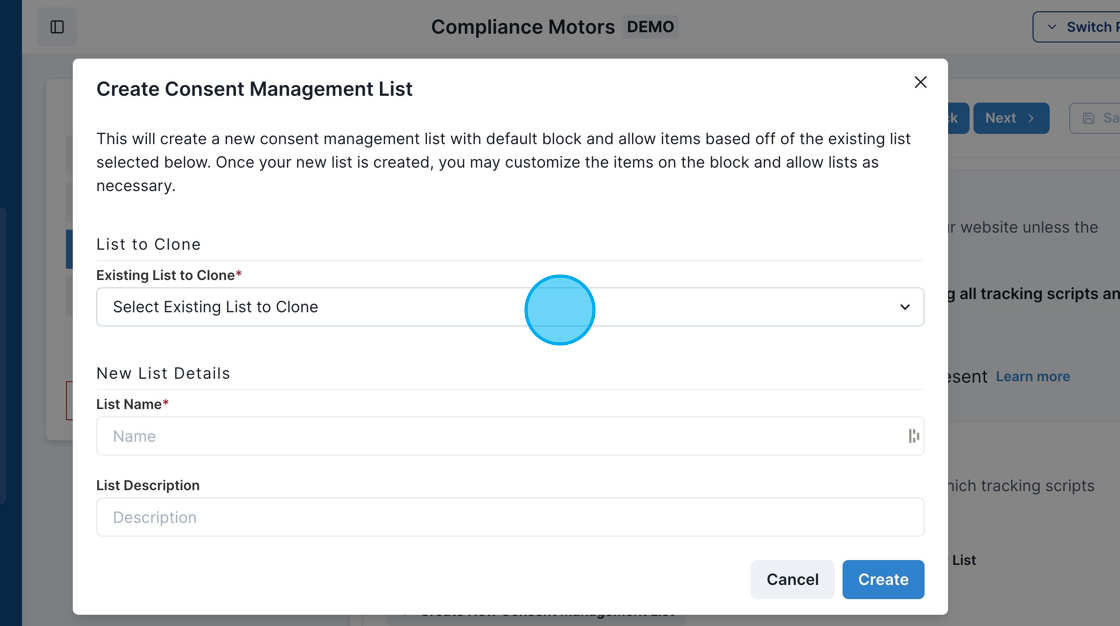Click the 'New List Details' section heading
Screen dimensions: 1120x626
point(164,373)
